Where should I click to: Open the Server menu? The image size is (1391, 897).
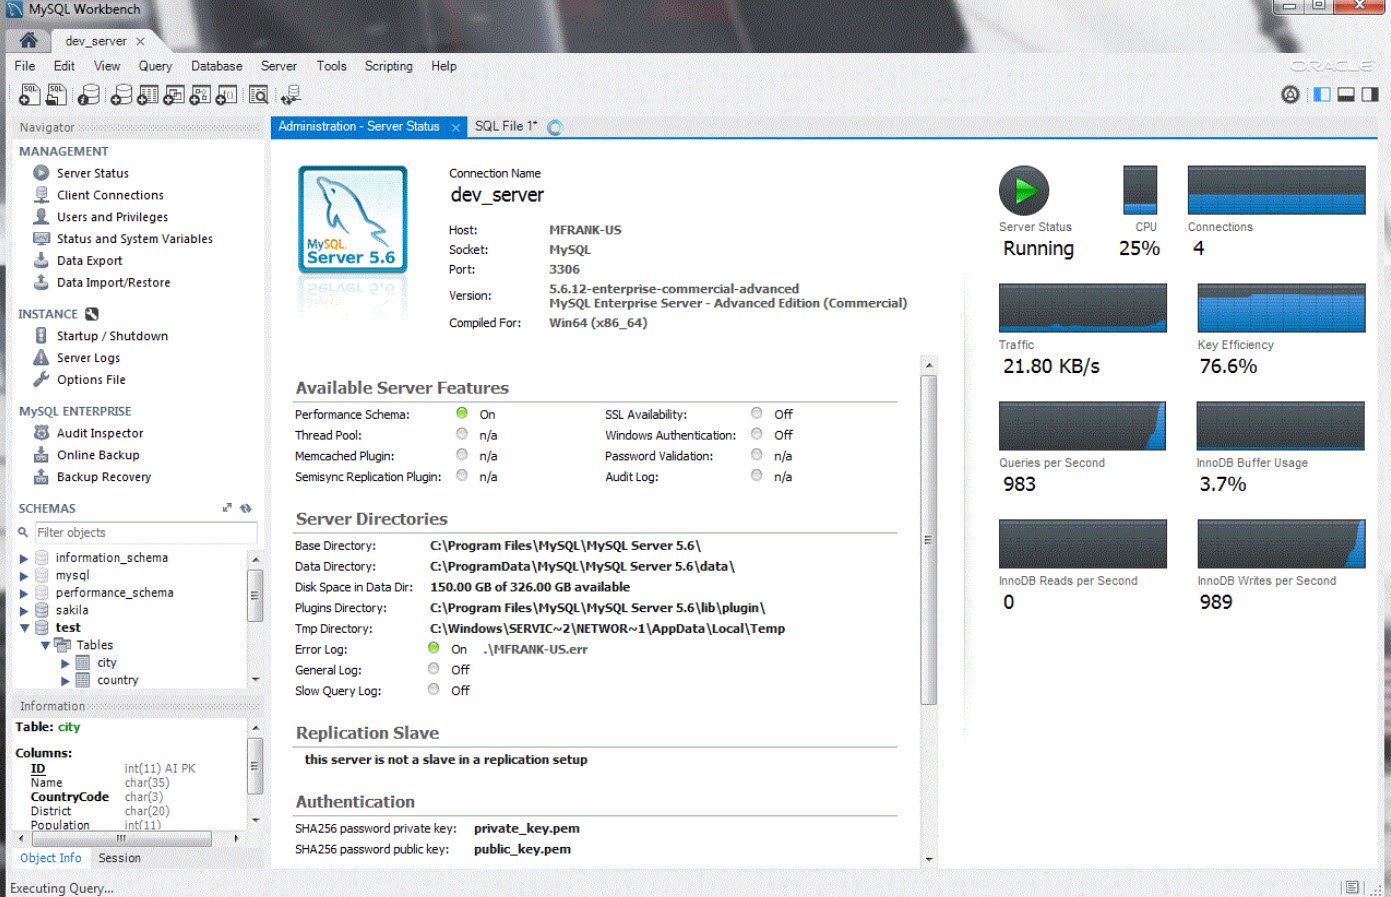pyautogui.click(x=278, y=65)
